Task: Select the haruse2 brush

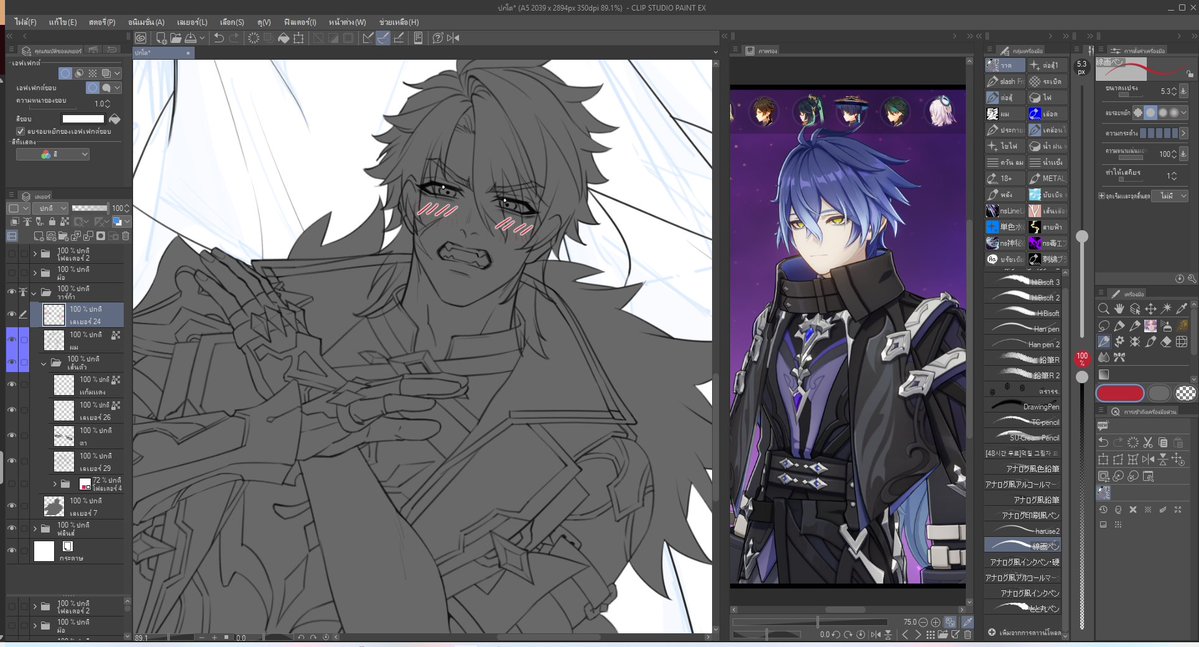Action: (x=1023, y=530)
